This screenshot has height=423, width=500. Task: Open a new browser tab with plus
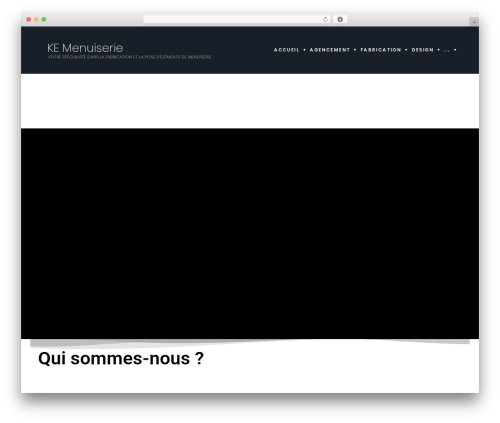474,22
